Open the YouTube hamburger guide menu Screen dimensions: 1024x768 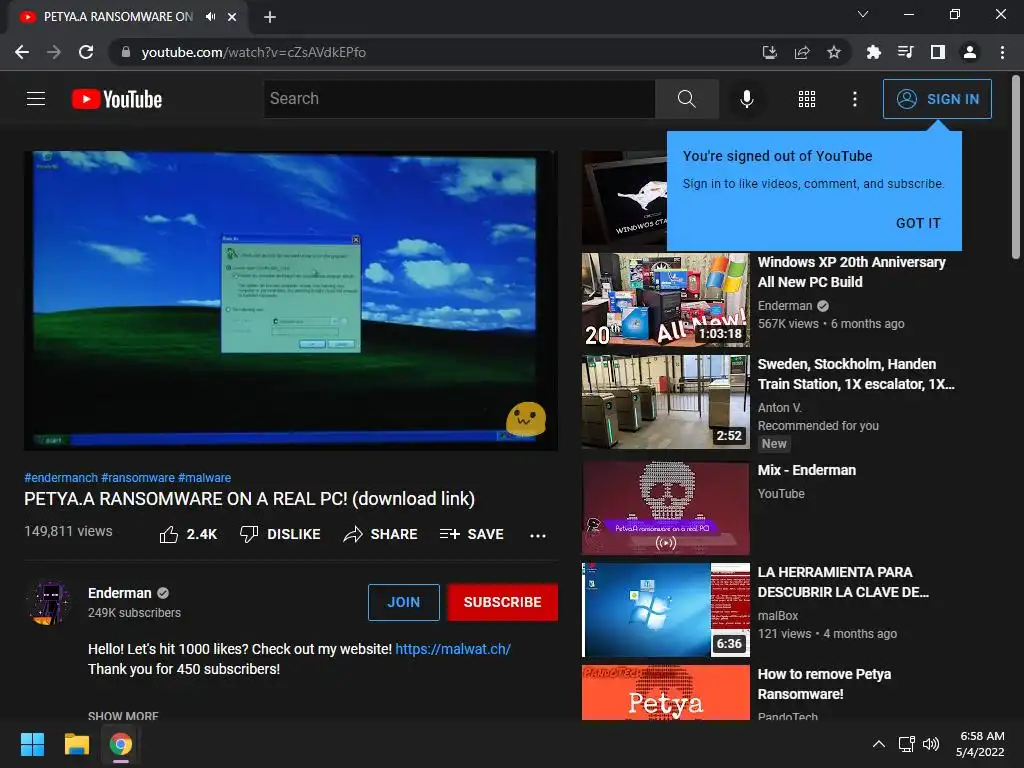(36, 99)
